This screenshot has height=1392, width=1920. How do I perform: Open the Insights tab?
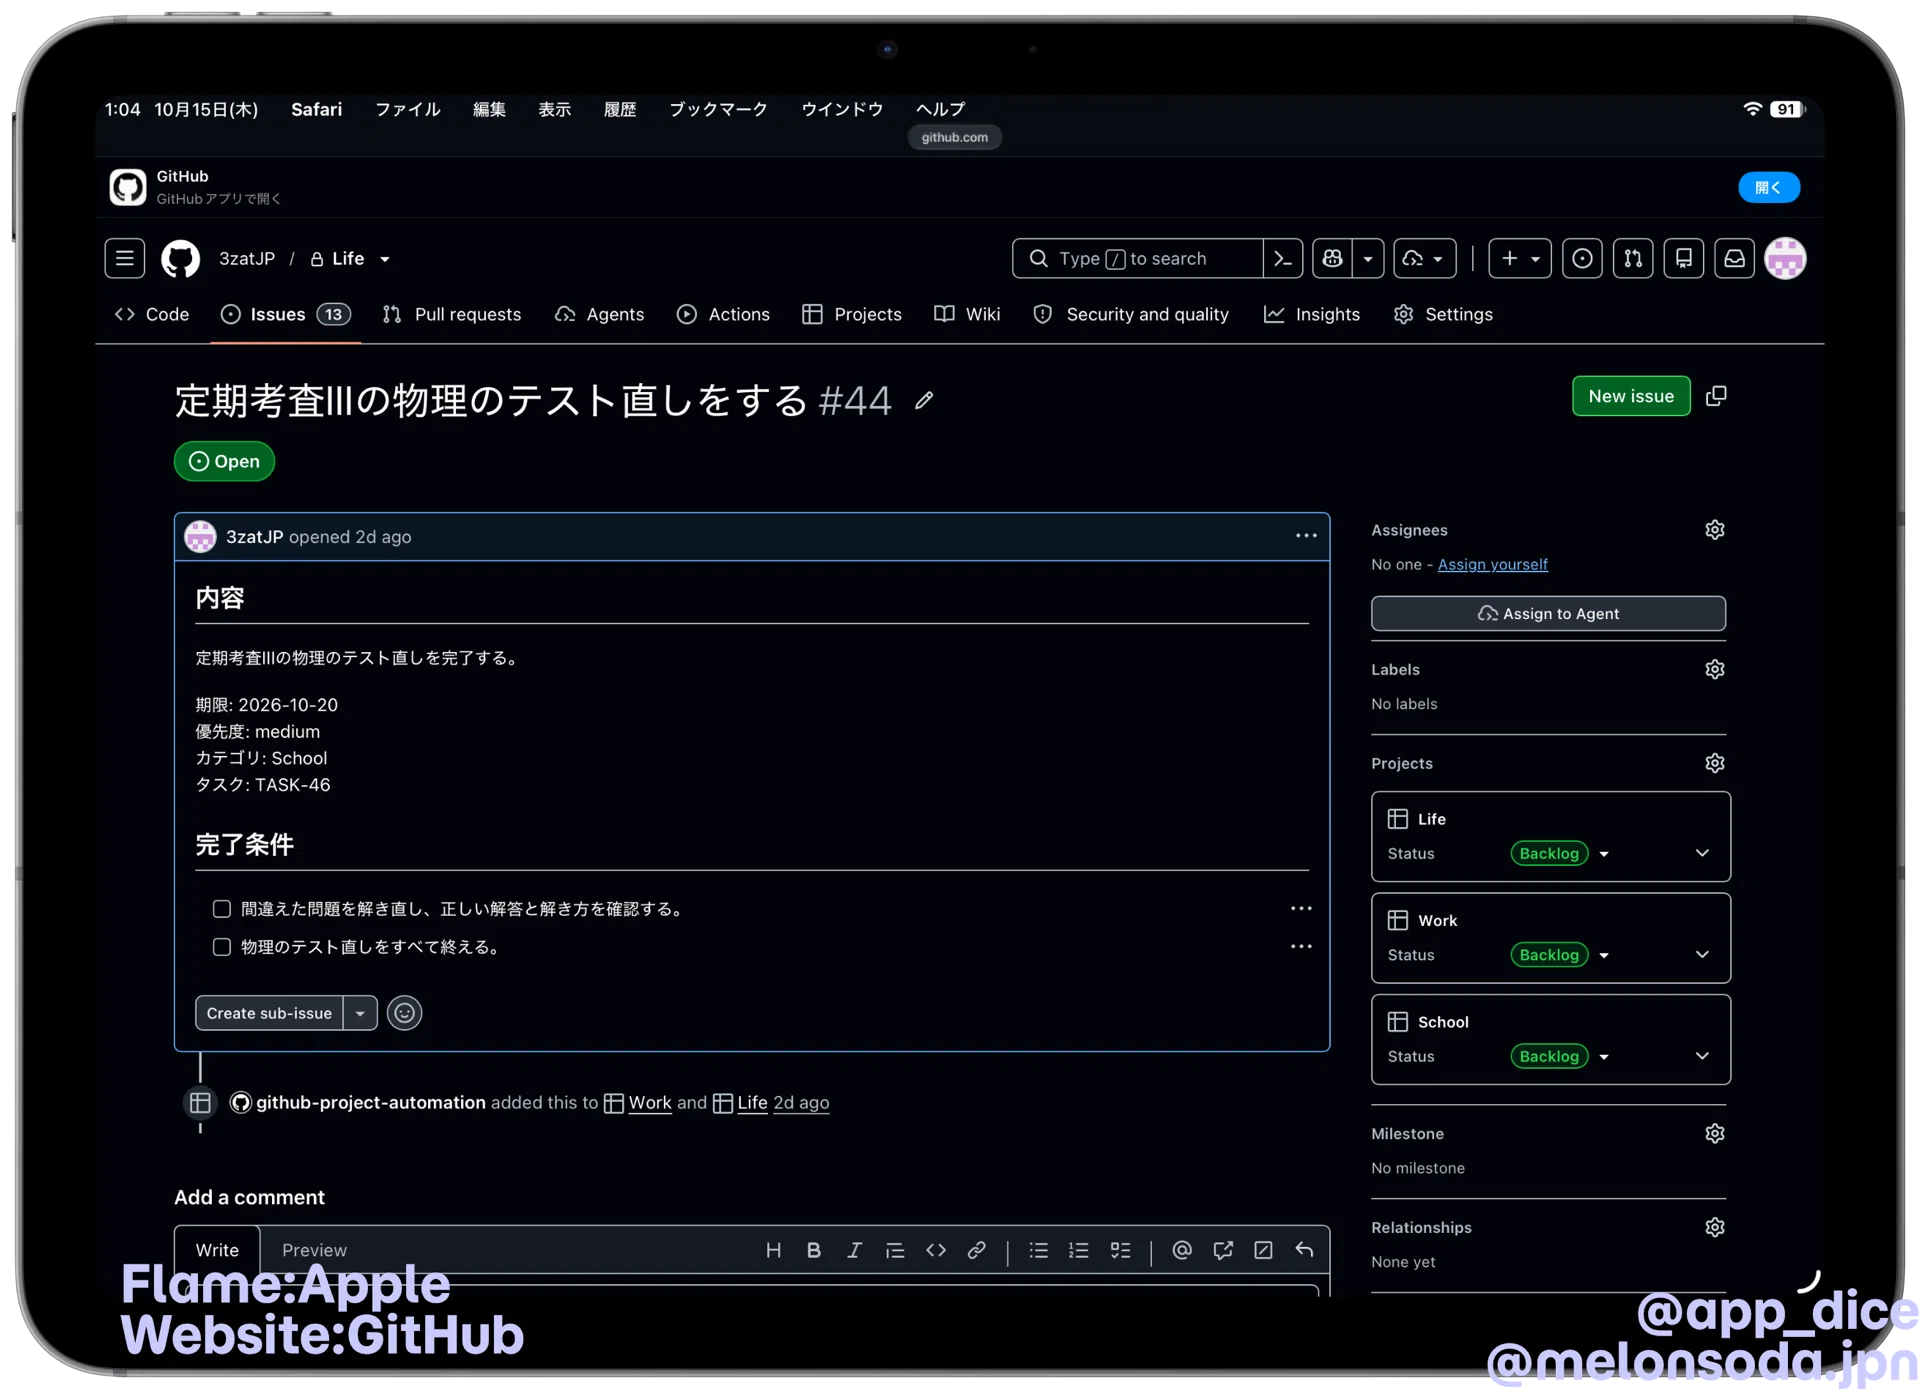click(1312, 314)
